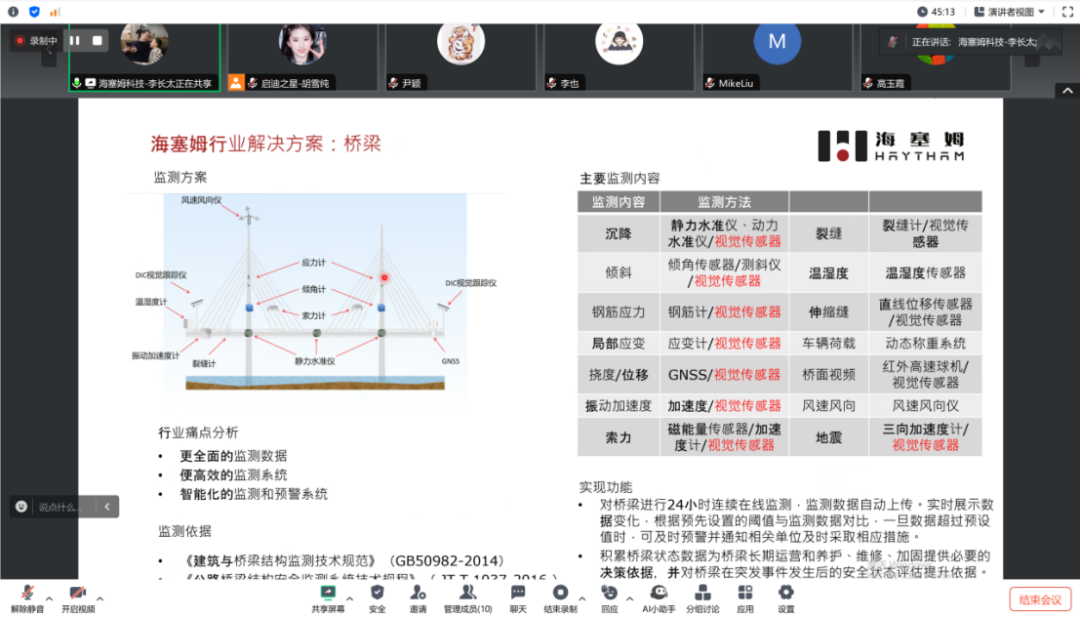Viewport: 1080px width, 618px height.
Task: Click the blue security shield icon
Action: click(34, 12)
